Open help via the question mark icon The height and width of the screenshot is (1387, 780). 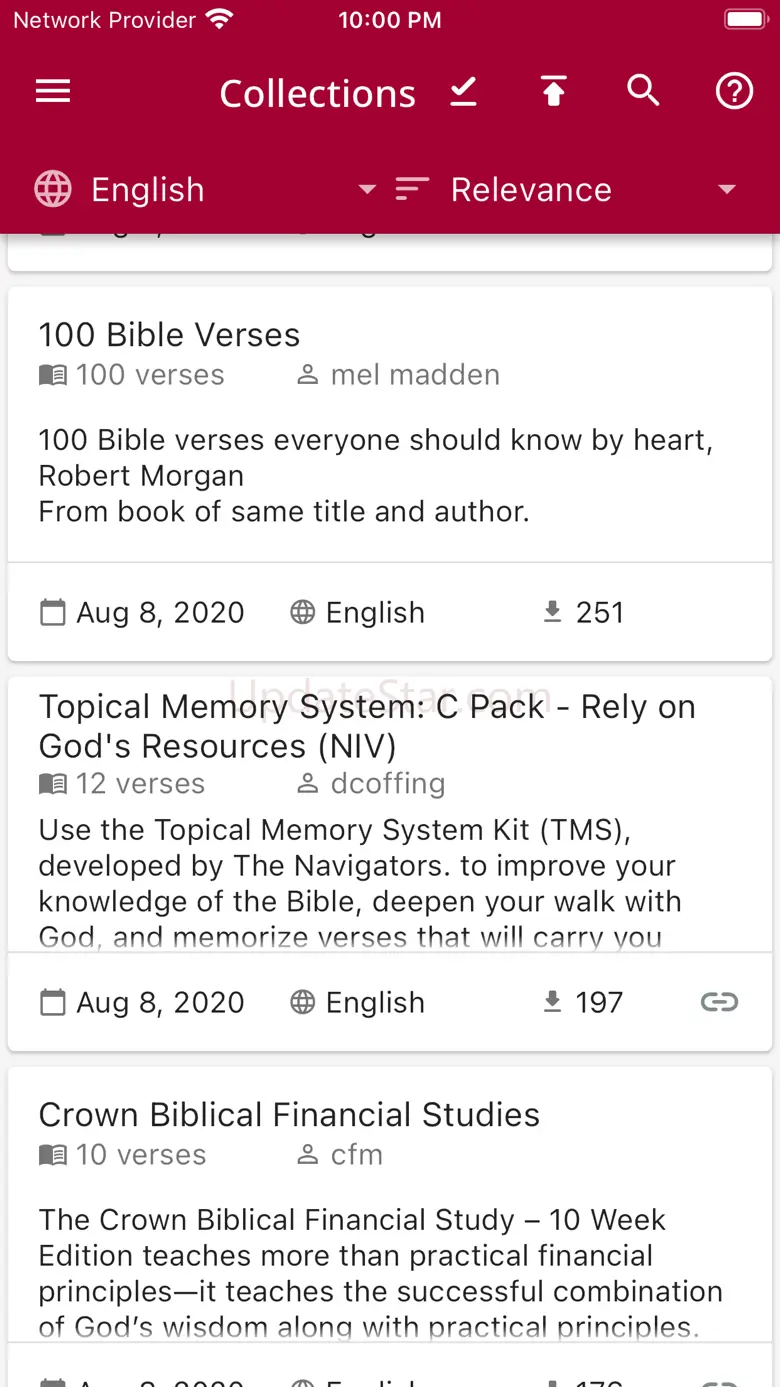(734, 92)
